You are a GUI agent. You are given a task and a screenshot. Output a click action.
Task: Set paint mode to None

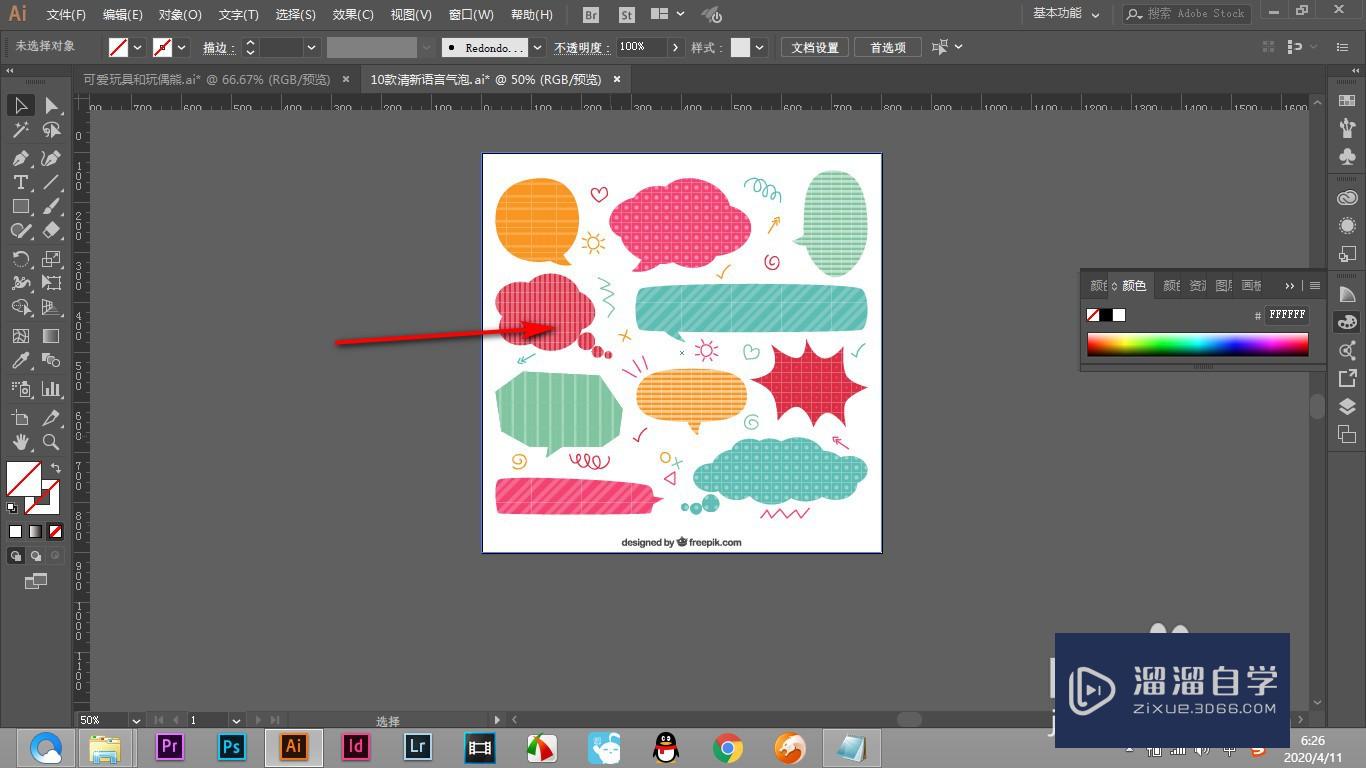(55, 532)
